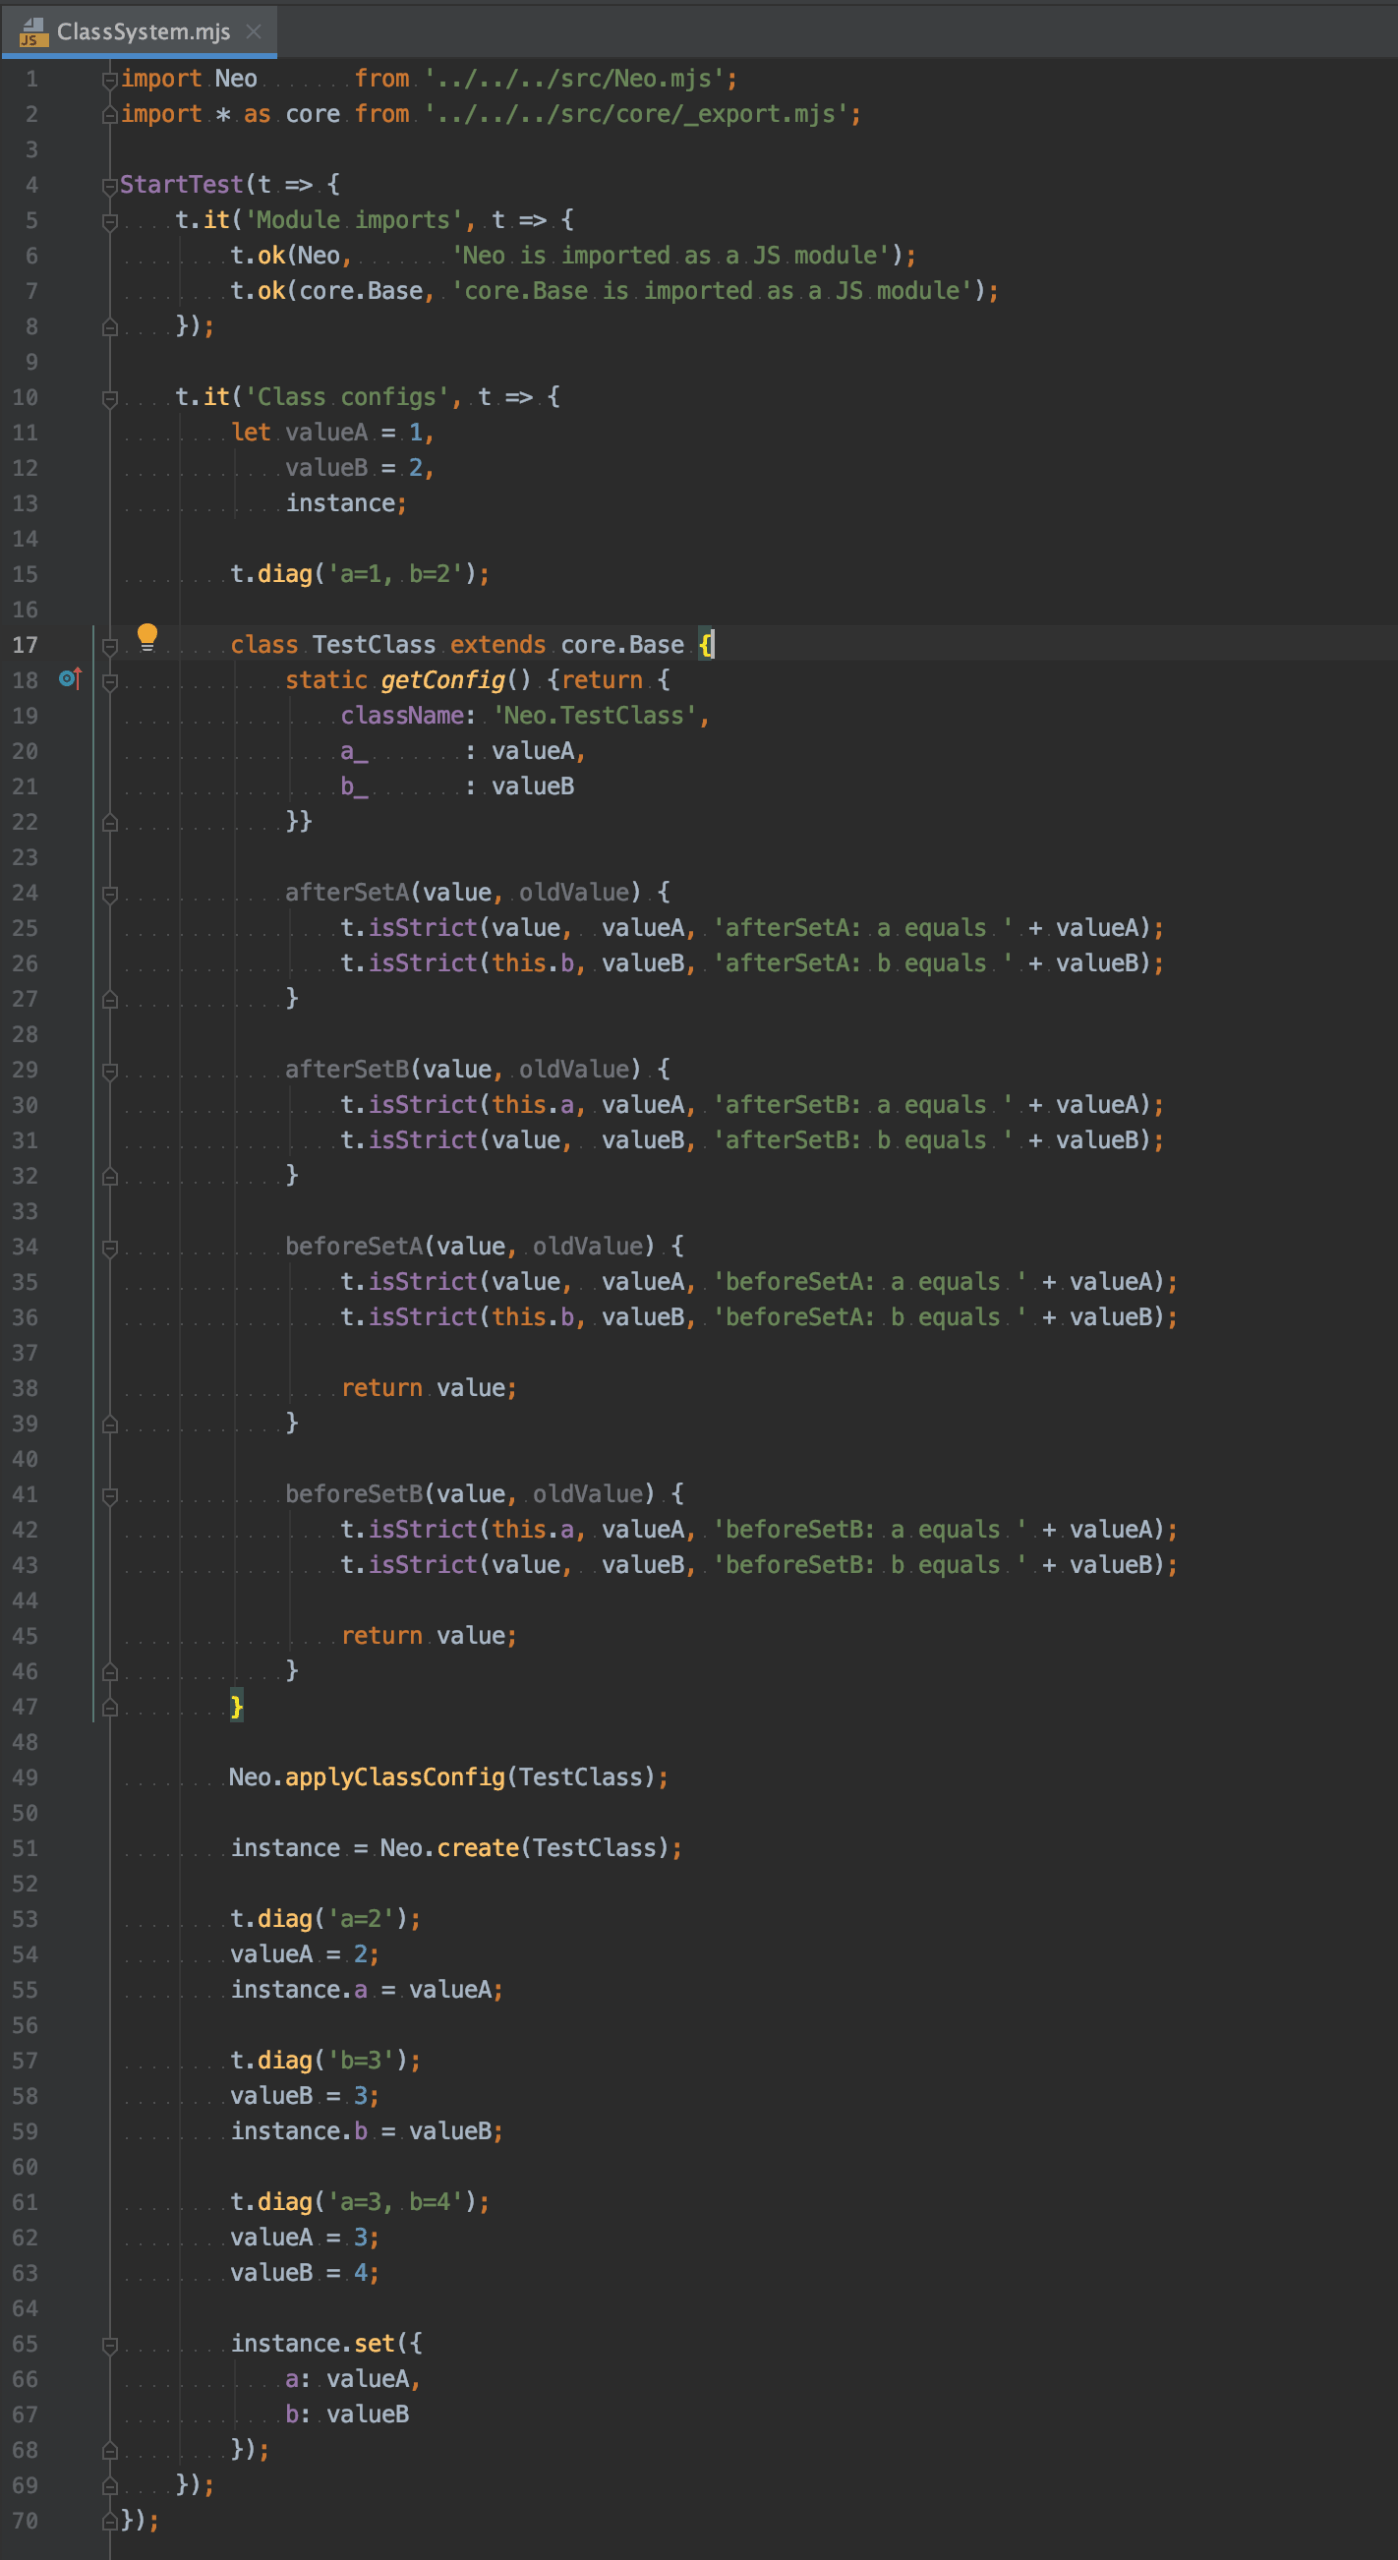
Task: Fold the afterSetA method body
Action: point(110,894)
